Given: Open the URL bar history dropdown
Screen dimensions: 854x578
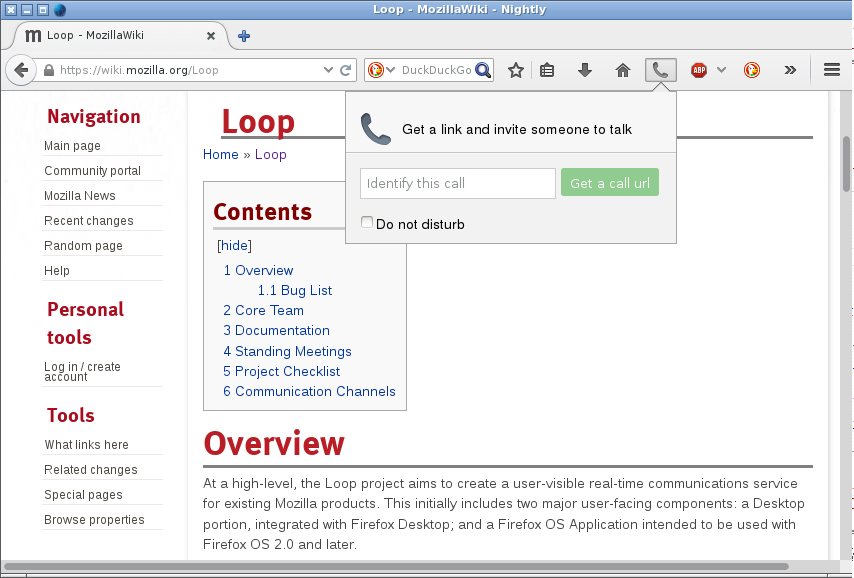Looking at the screenshot, I should point(328,70).
